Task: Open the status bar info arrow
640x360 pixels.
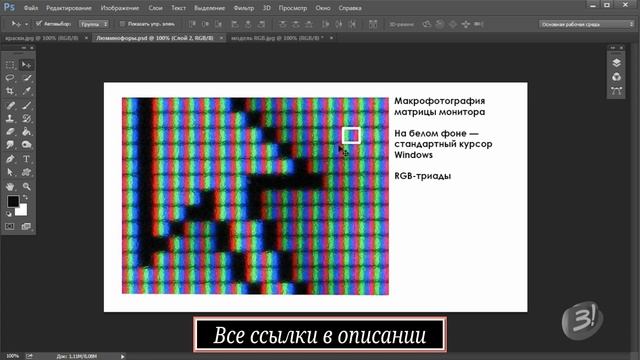Action: 122,356
